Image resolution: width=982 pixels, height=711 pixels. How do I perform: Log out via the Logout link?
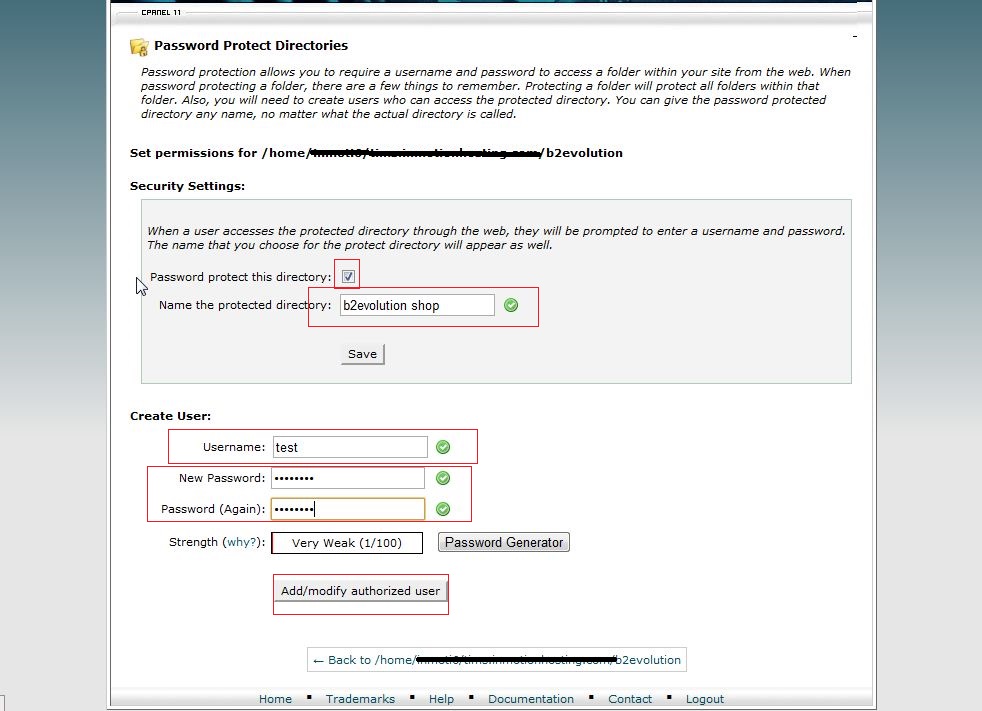(x=705, y=698)
